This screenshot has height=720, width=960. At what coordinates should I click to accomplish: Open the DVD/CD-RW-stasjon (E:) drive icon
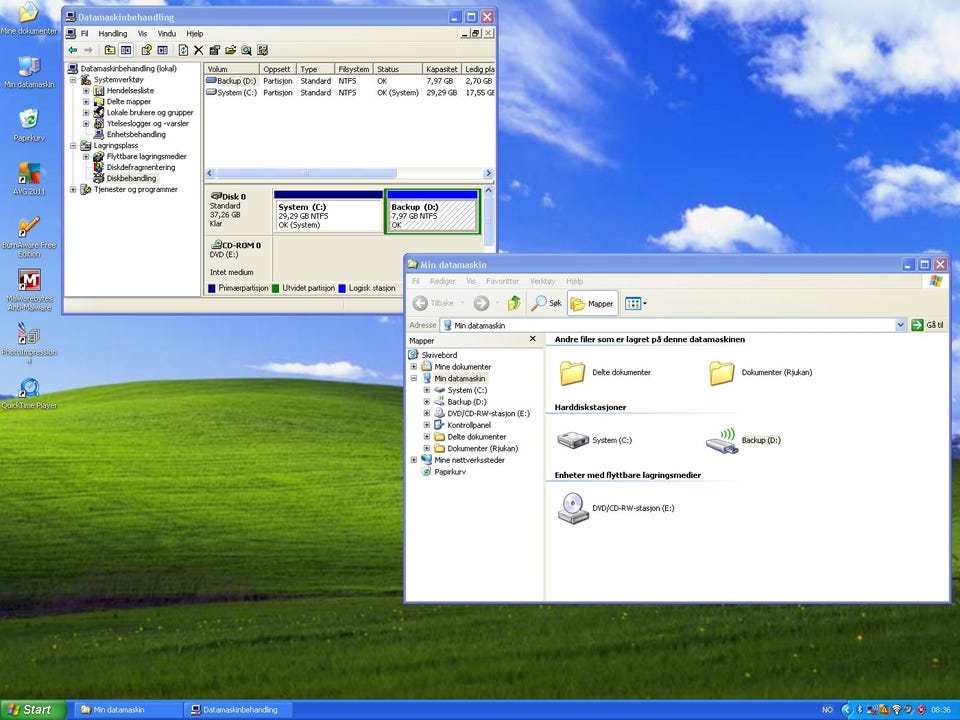tap(573, 508)
